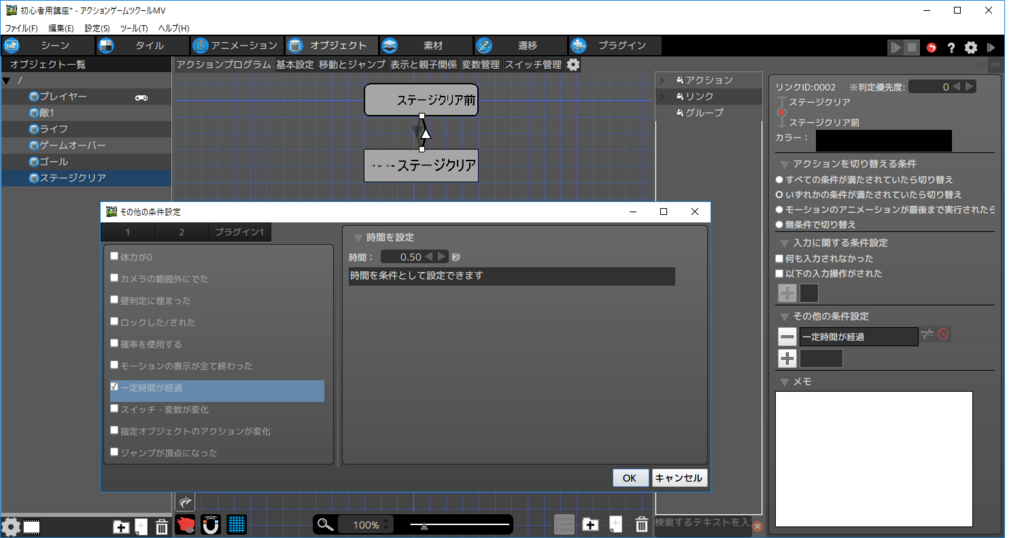The width and height of the screenshot is (1024, 538).
Task: Click the red prohibition icon beside 一定時間が経過
Action: pos(943,334)
